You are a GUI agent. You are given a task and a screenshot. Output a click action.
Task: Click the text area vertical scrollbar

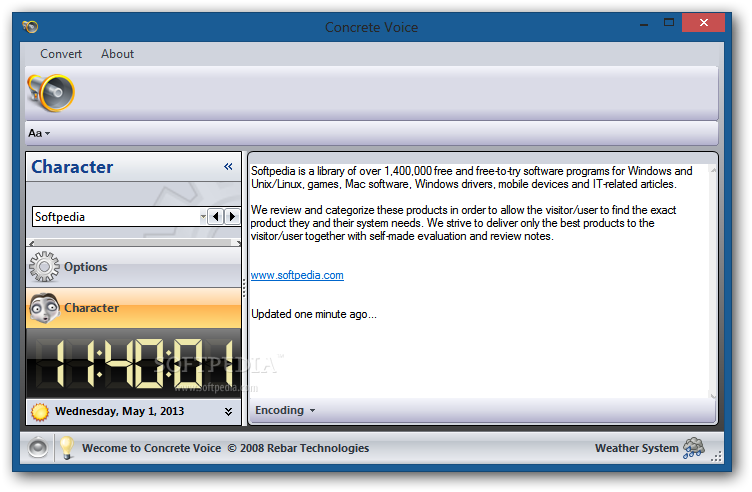pos(713,282)
